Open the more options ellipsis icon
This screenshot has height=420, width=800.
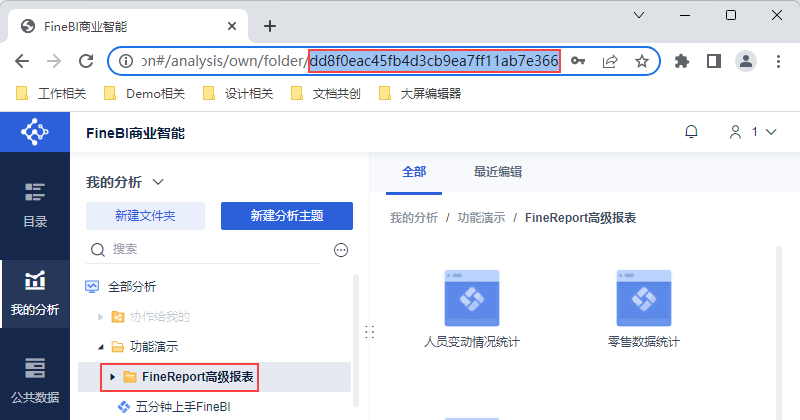click(x=341, y=250)
